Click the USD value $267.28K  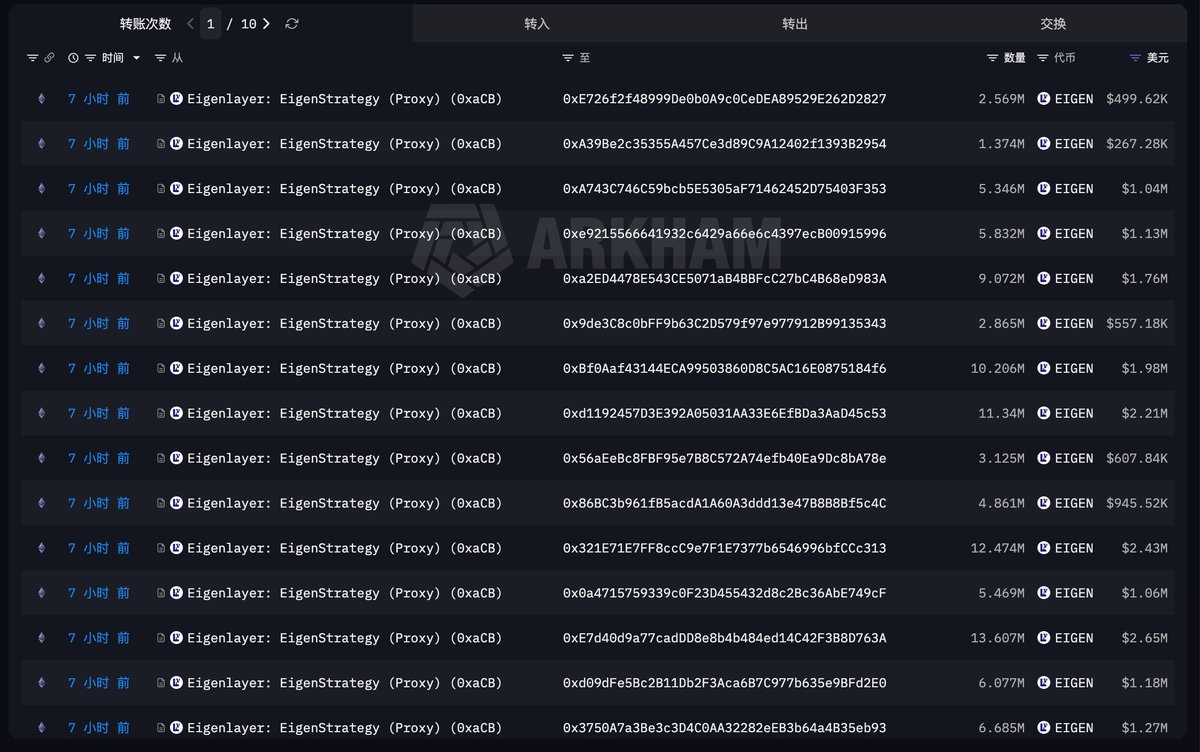coord(1137,144)
